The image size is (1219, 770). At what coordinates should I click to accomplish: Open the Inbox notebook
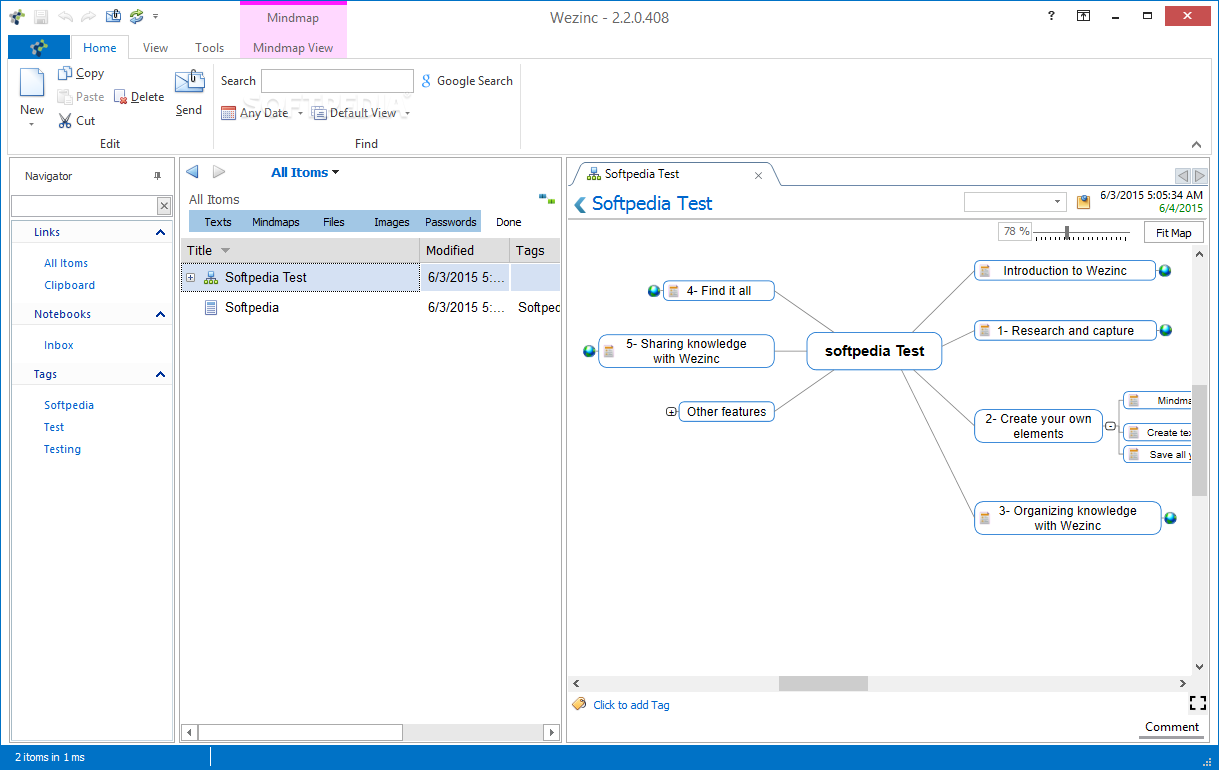click(59, 345)
